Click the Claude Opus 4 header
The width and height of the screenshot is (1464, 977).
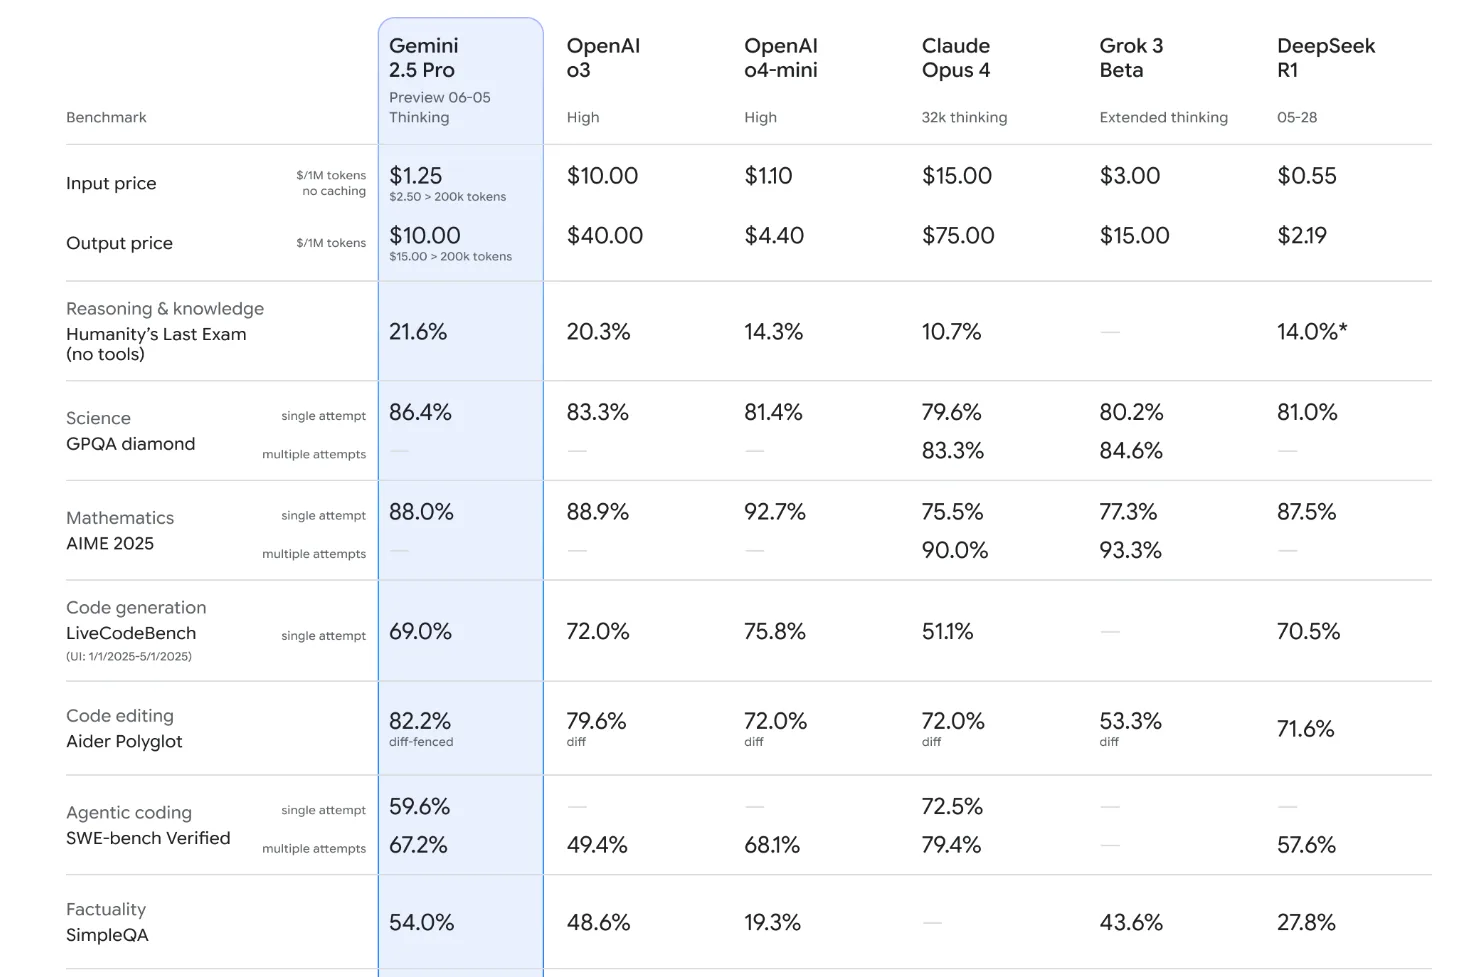(956, 58)
